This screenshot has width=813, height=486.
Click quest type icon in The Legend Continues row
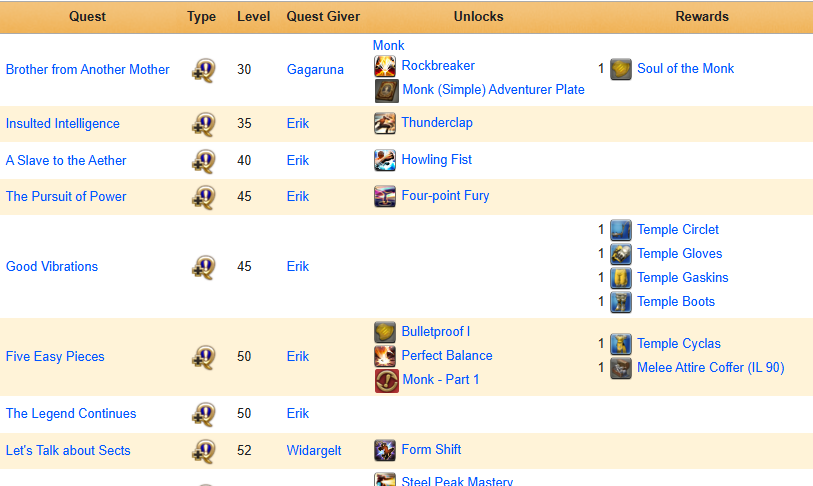click(x=204, y=414)
